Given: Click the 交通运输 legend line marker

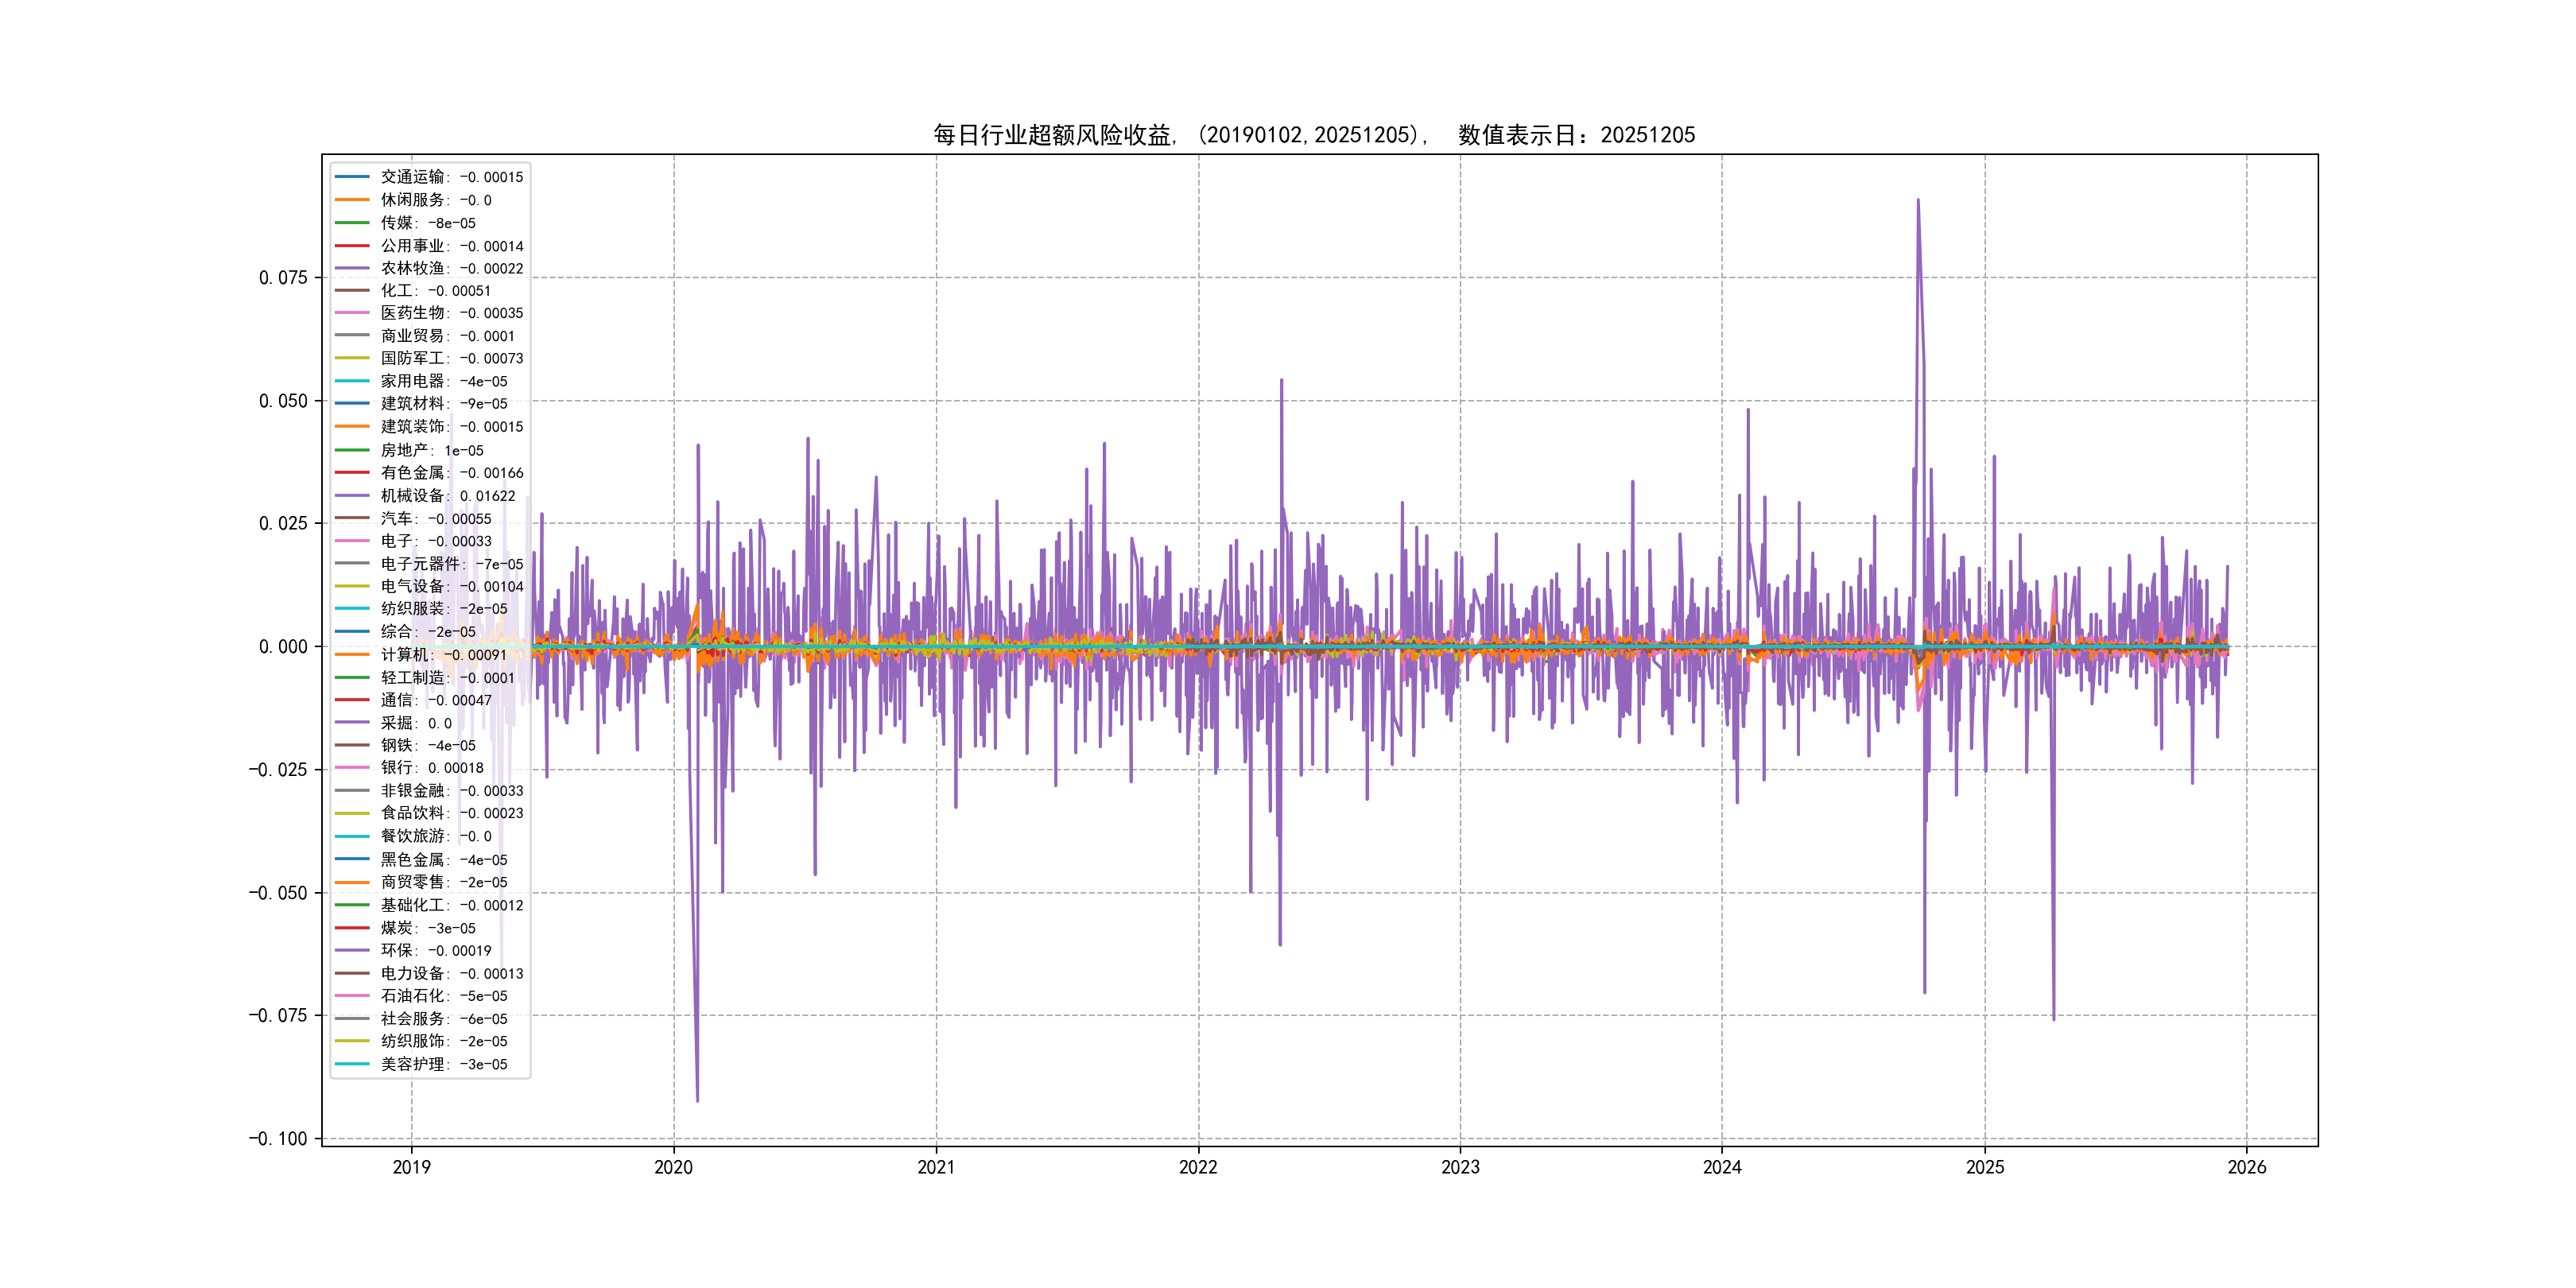Looking at the screenshot, I should [x=352, y=177].
